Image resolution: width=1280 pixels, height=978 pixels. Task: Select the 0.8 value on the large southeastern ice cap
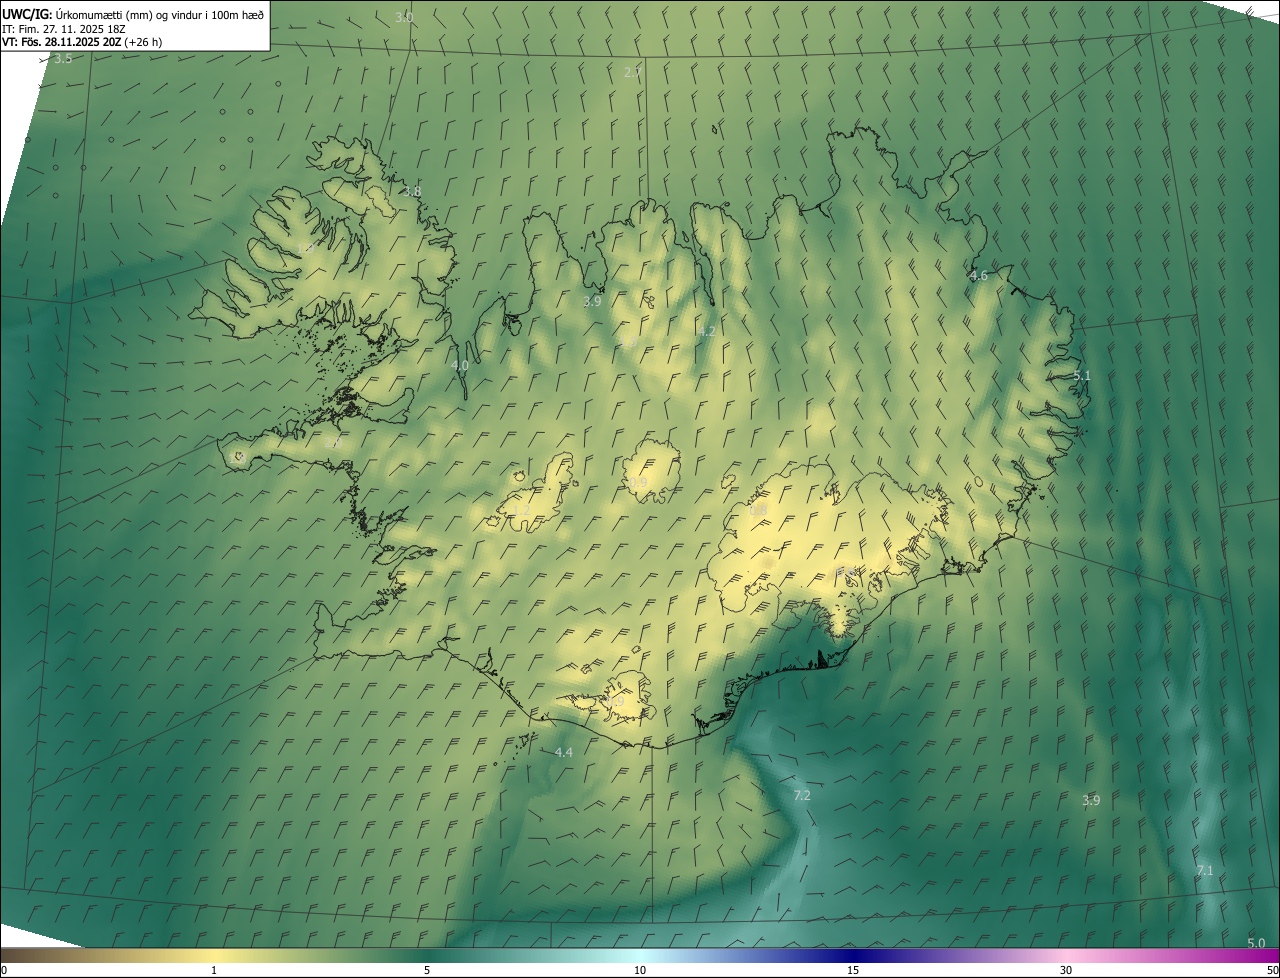pos(759,510)
